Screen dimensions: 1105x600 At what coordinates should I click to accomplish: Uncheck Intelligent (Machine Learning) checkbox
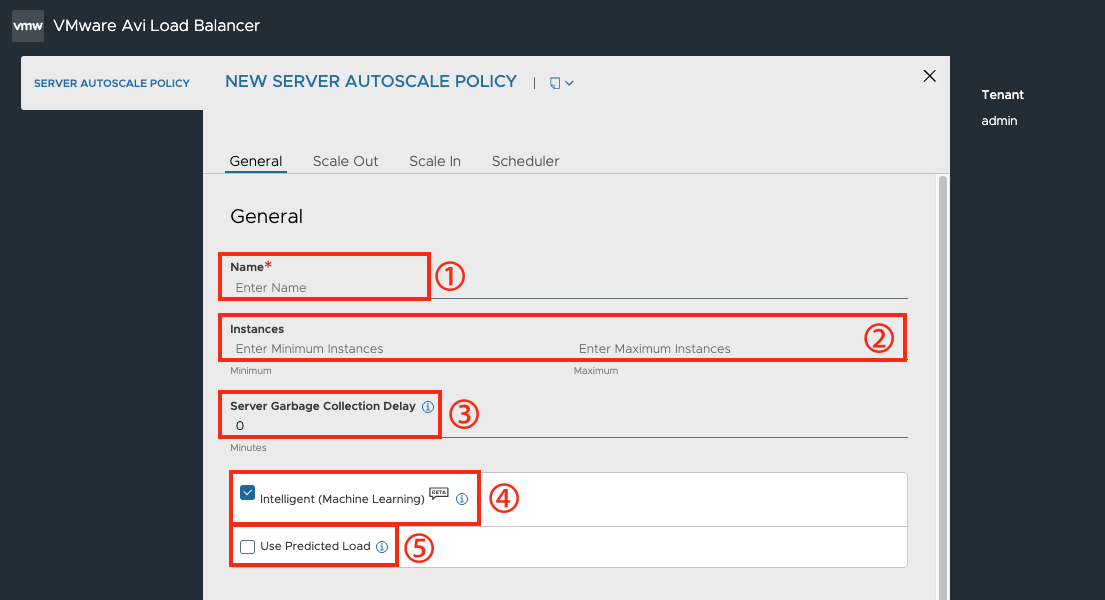(247, 493)
